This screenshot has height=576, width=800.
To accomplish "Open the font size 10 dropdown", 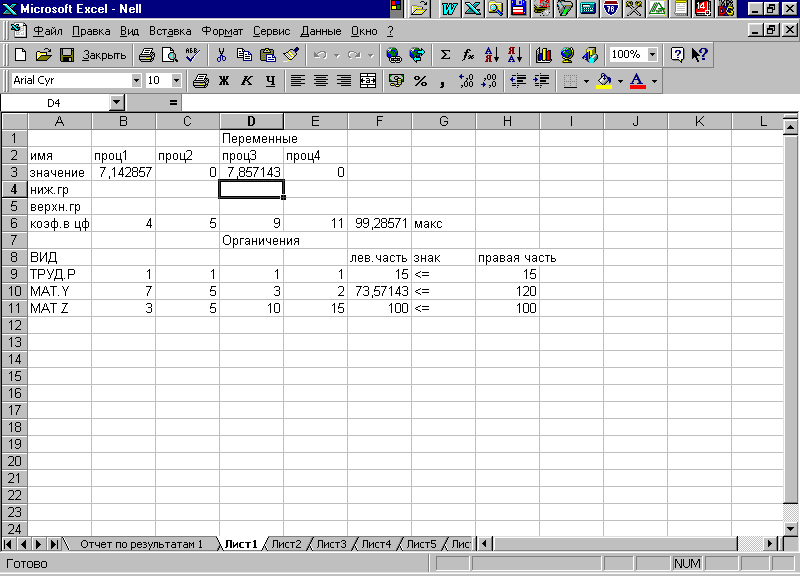I will [176, 81].
